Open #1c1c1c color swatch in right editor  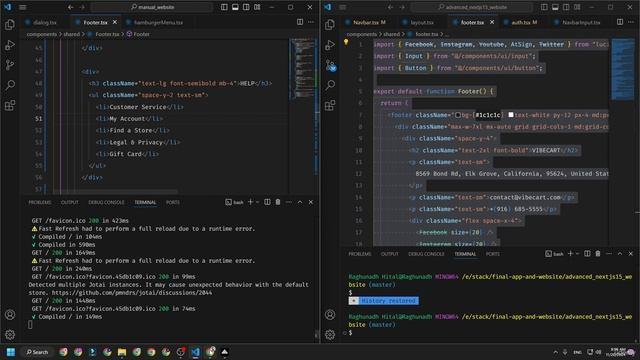point(458,115)
